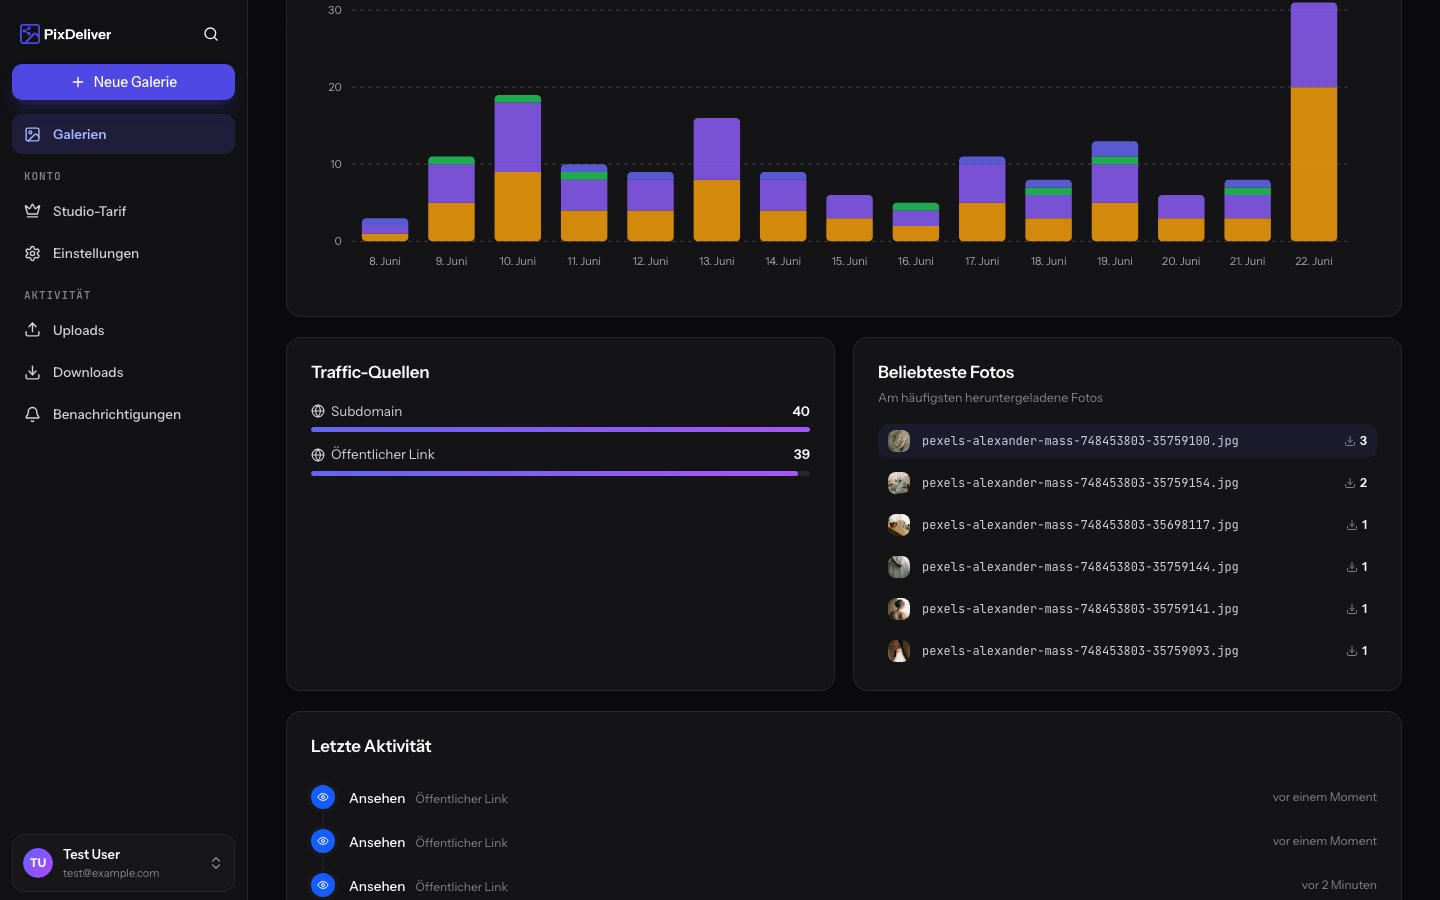
Task: Click thumbnail of photo 35759100.jpg
Action: [x=899, y=441]
